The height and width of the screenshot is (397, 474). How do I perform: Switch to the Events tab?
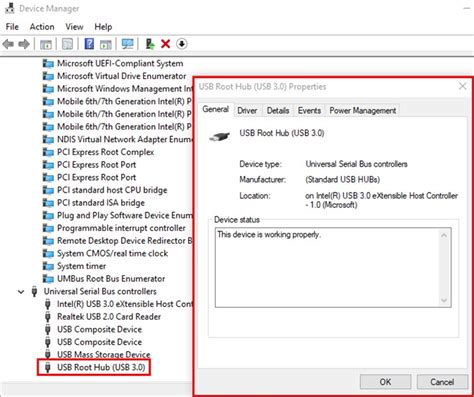309,110
